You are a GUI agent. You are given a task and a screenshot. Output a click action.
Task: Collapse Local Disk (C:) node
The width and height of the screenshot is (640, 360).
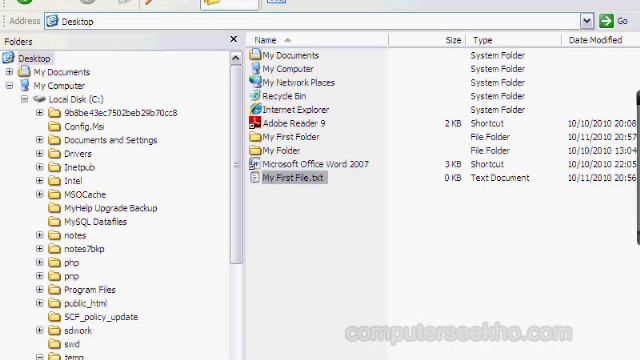point(24,99)
